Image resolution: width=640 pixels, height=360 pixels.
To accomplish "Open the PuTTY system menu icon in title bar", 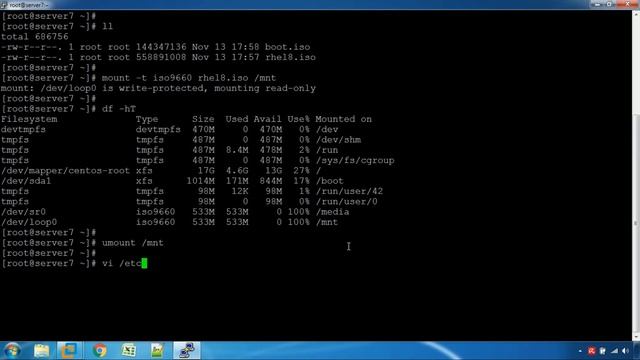I will coord(4,5).
